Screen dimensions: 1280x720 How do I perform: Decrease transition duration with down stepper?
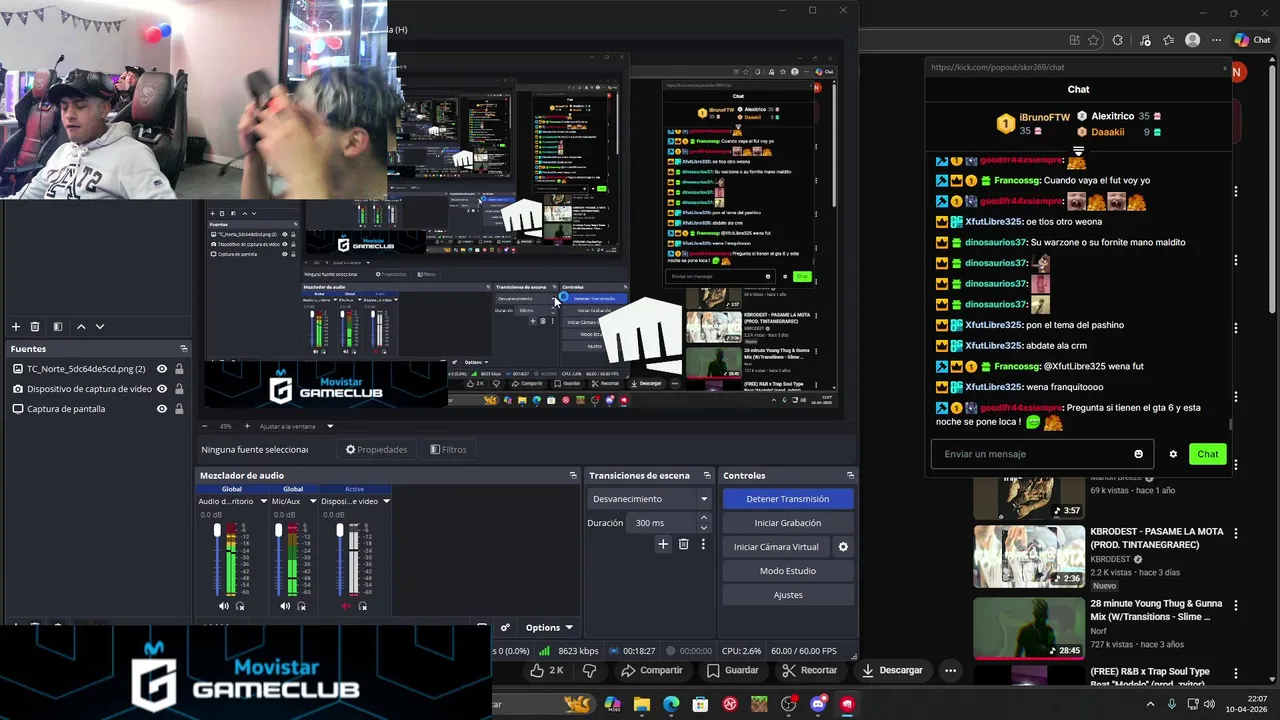click(x=704, y=528)
